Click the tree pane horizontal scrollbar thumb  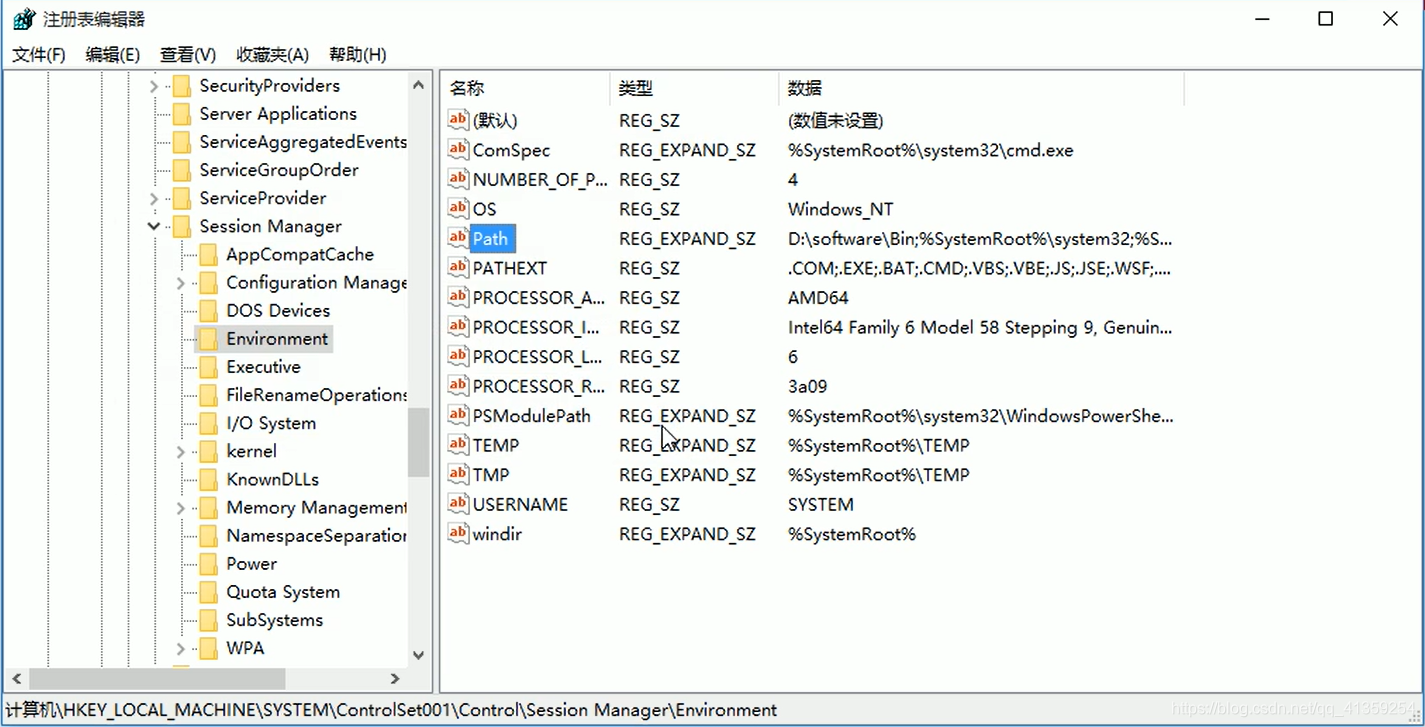[x=158, y=679]
